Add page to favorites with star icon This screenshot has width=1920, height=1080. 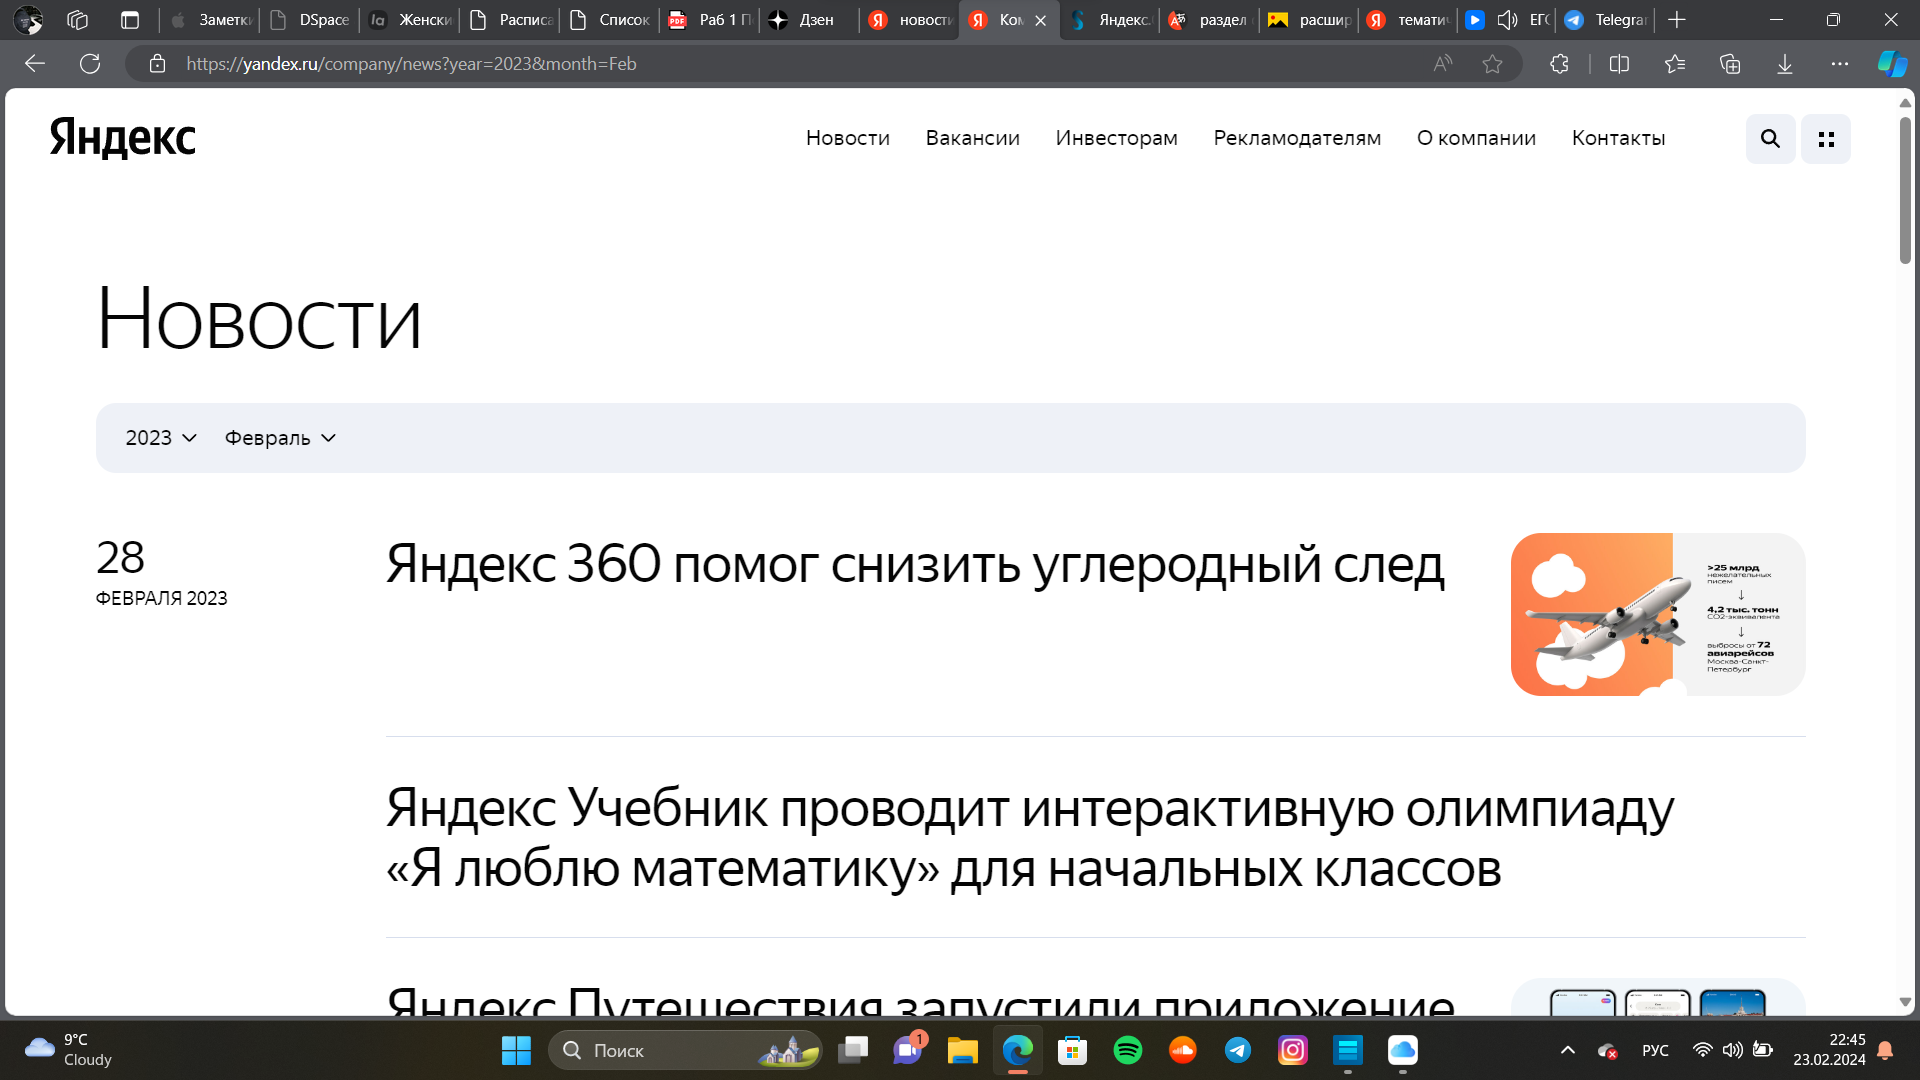1492,64
